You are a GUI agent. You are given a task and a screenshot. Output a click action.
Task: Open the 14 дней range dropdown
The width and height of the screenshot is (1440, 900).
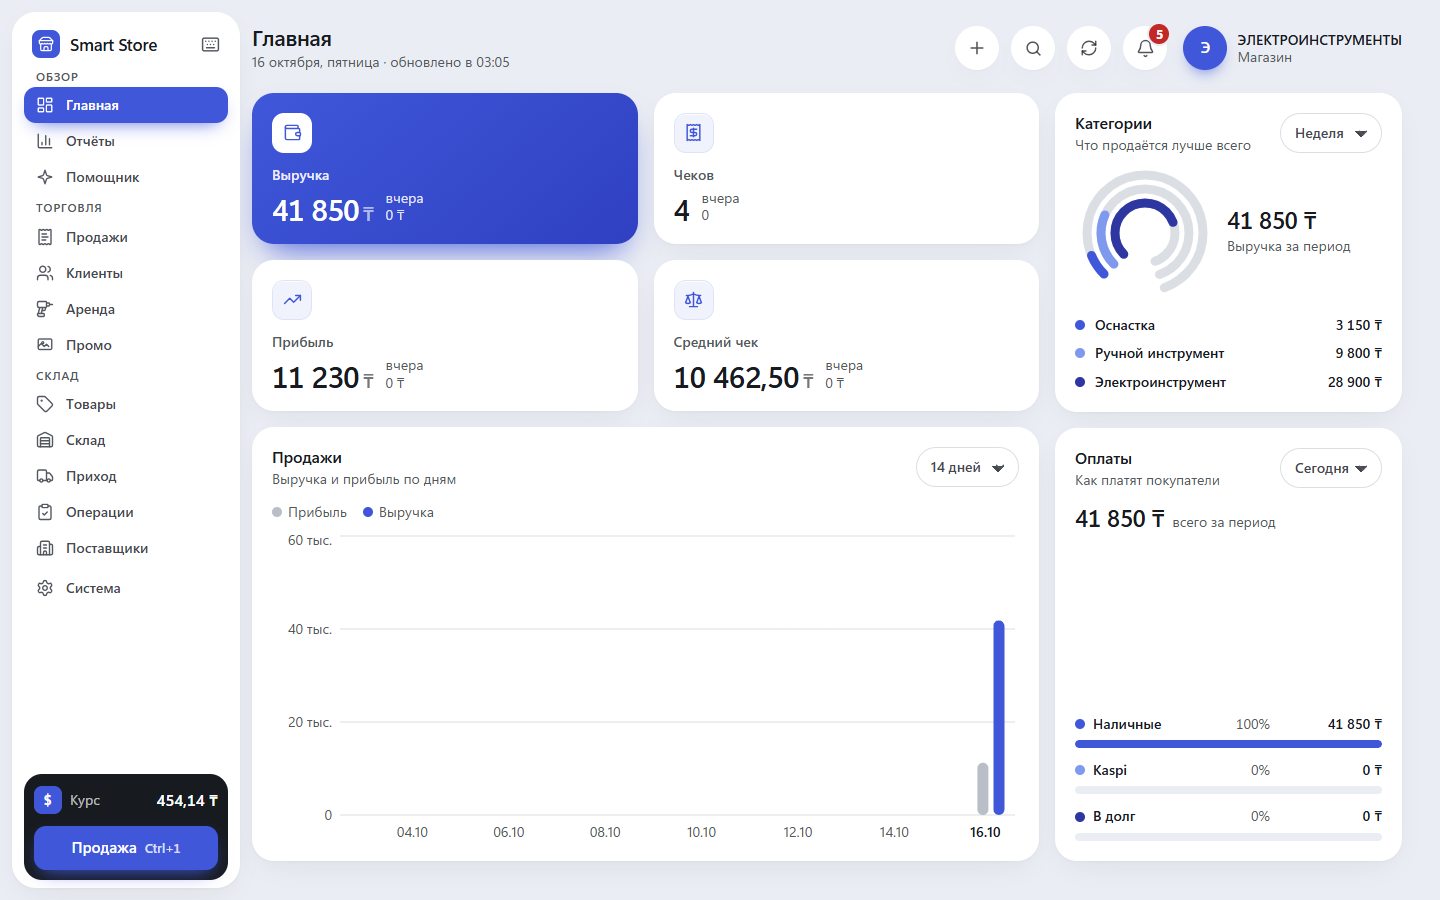pyautogui.click(x=967, y=467)
